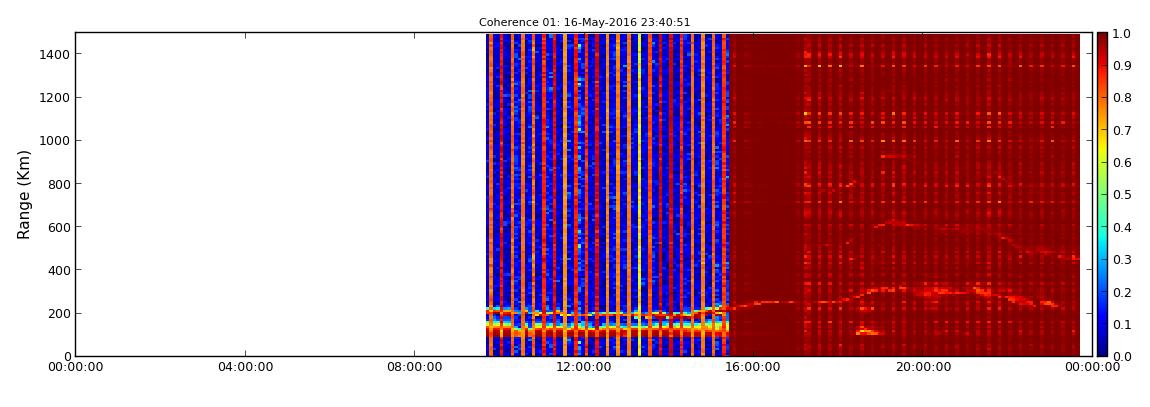Click the yellow vertical stripe after 12:00:00

click(x=640, y=194)
